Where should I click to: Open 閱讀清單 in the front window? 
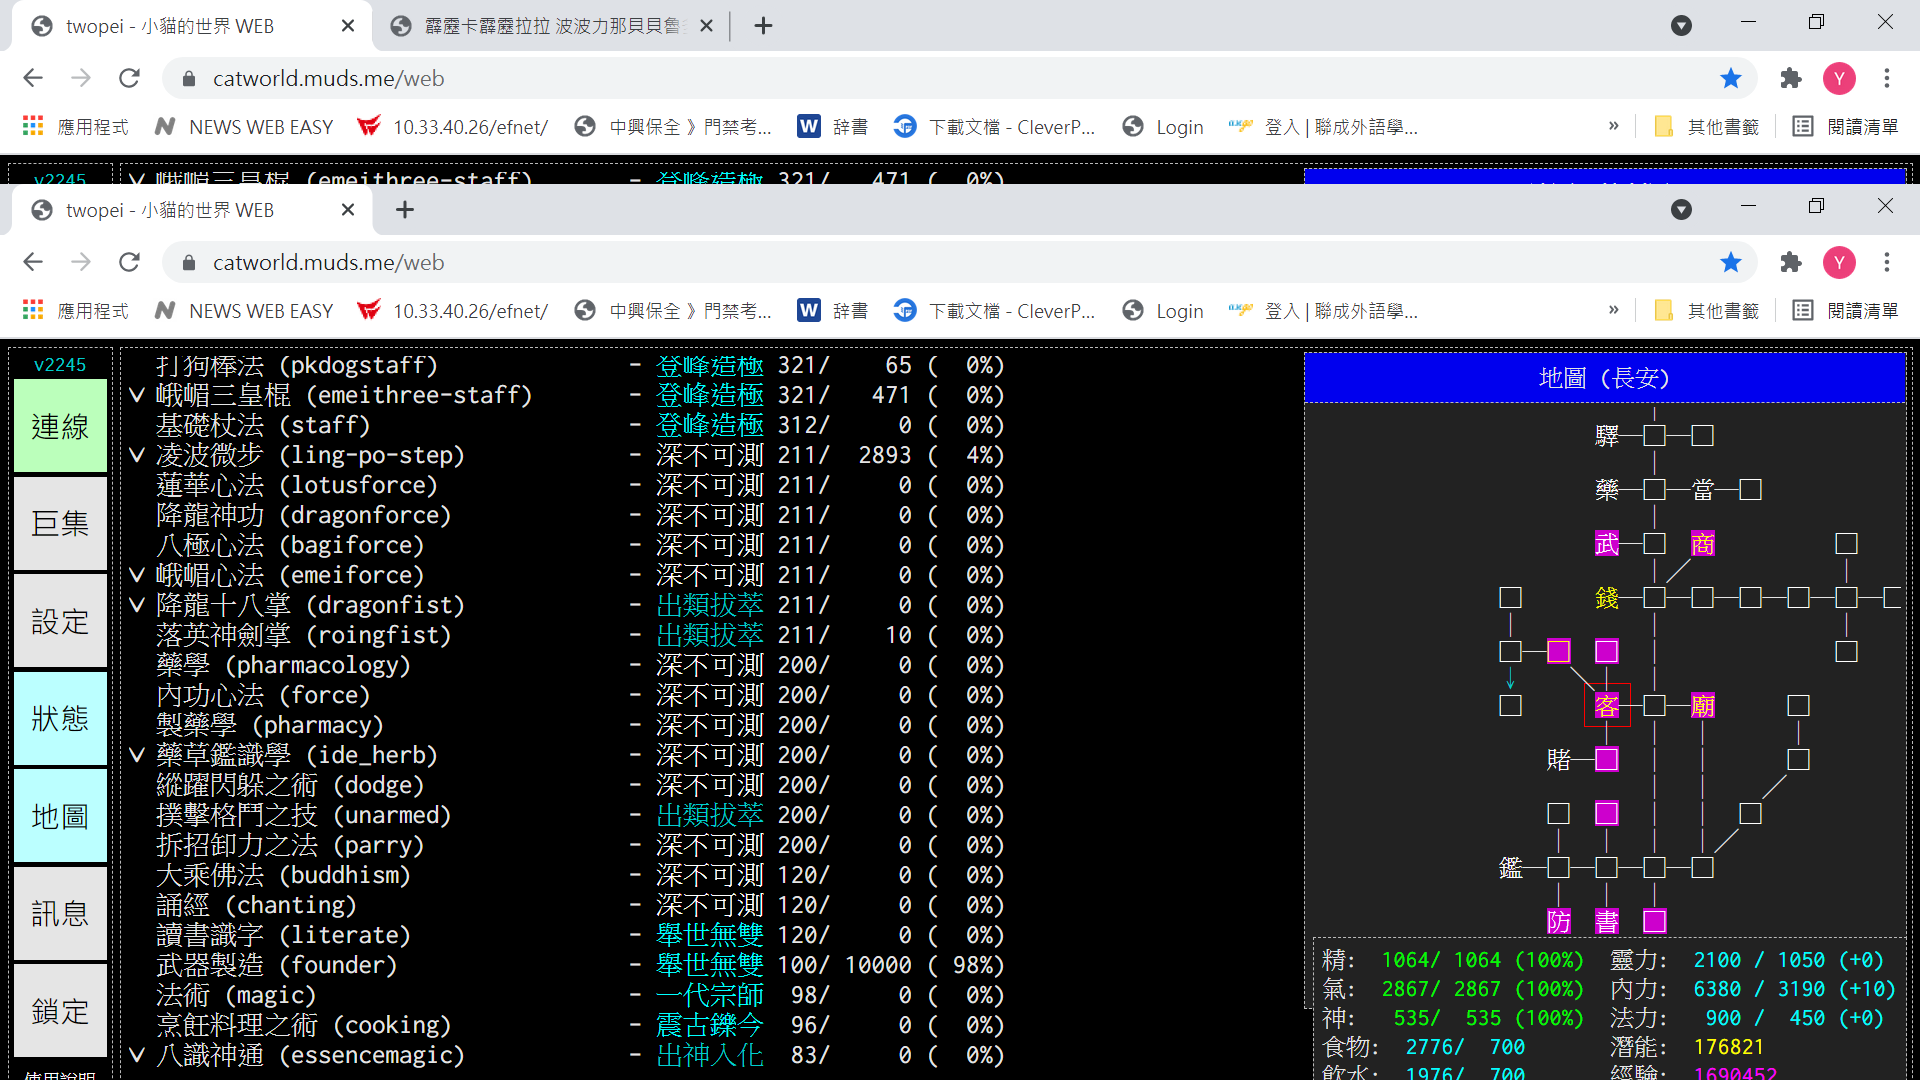(x=1845, y=310)
